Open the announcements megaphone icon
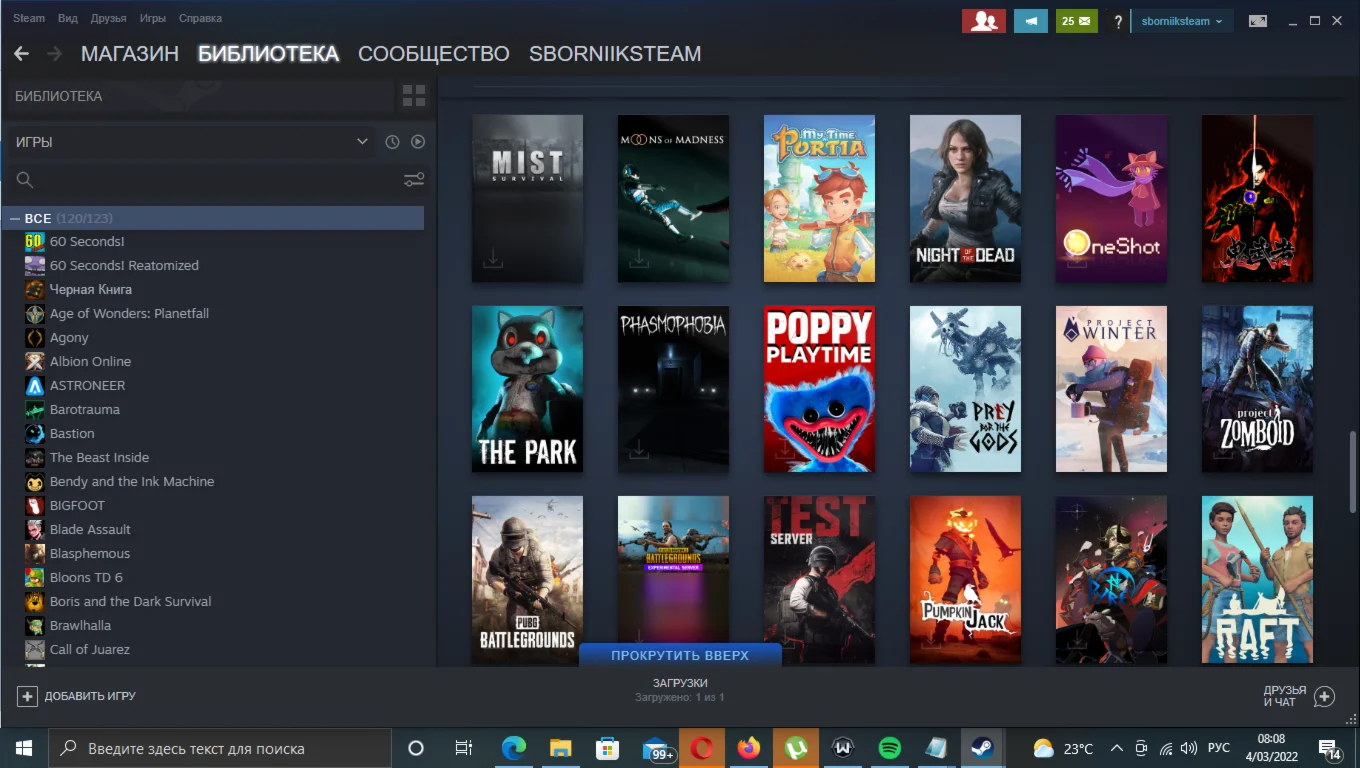Viewport: 1360px width, 768px height. [1031, 21]
